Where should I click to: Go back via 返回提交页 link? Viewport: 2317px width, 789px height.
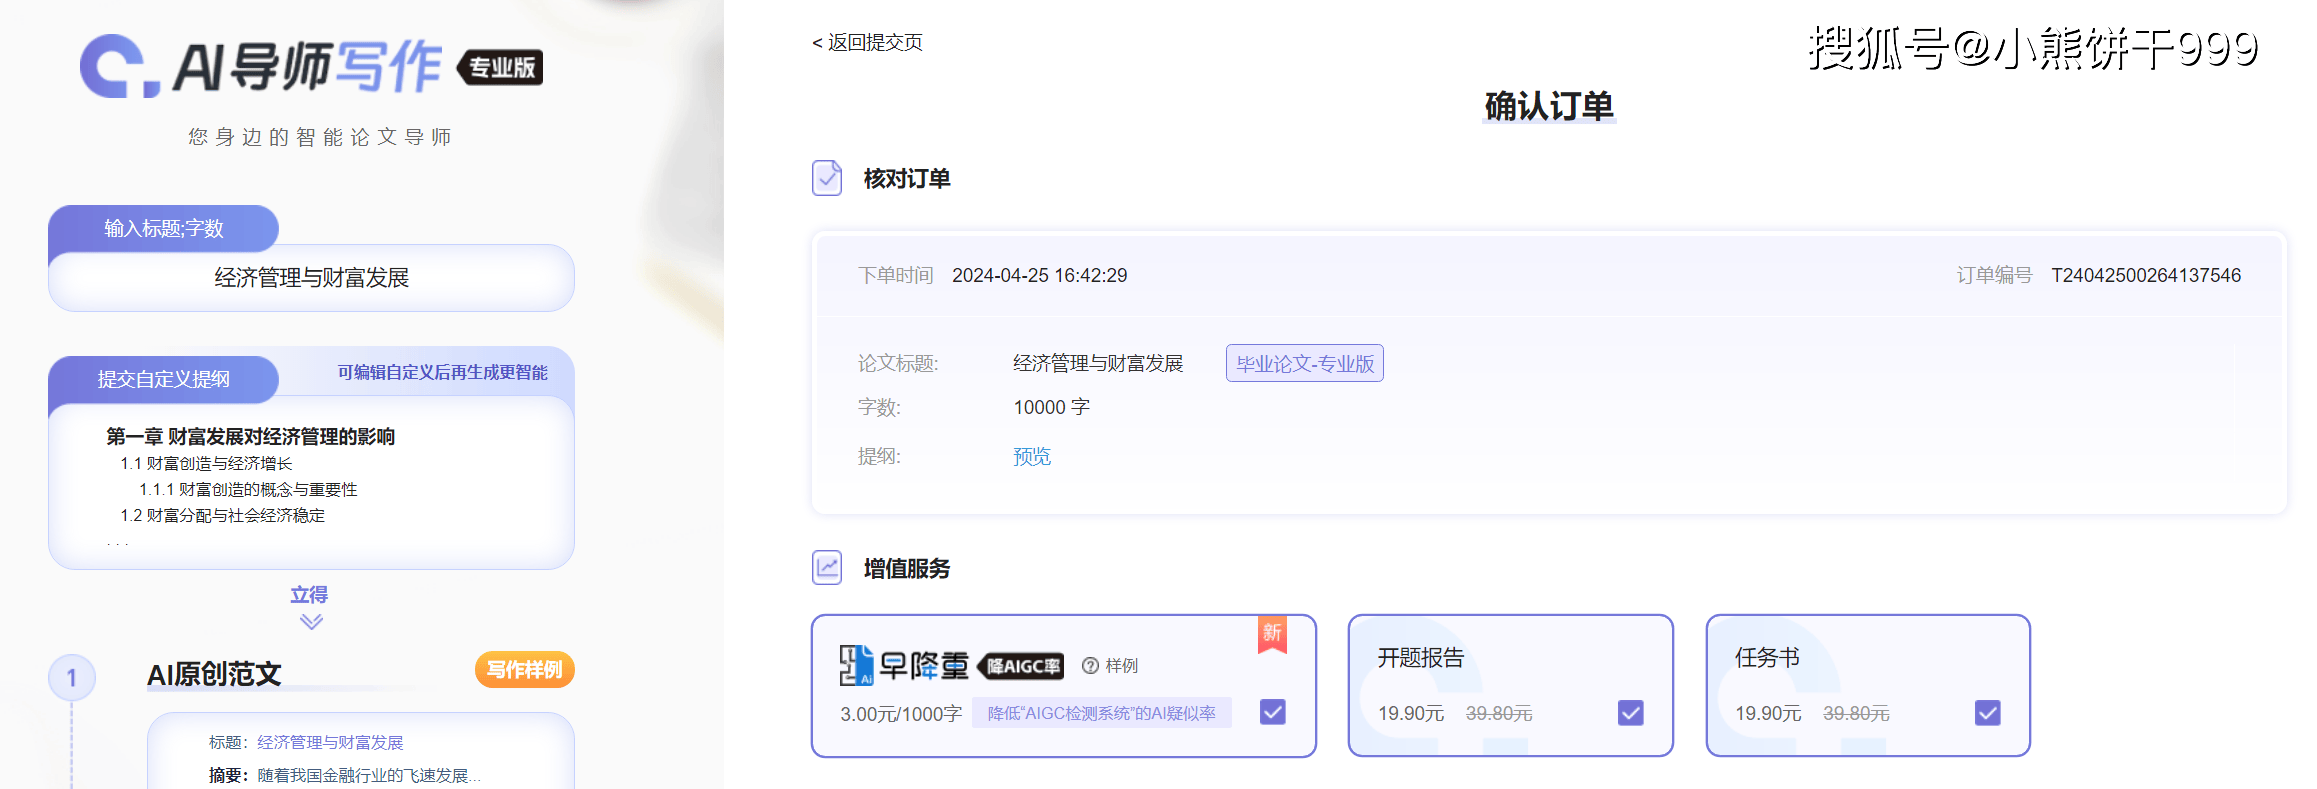coord(867,42)
